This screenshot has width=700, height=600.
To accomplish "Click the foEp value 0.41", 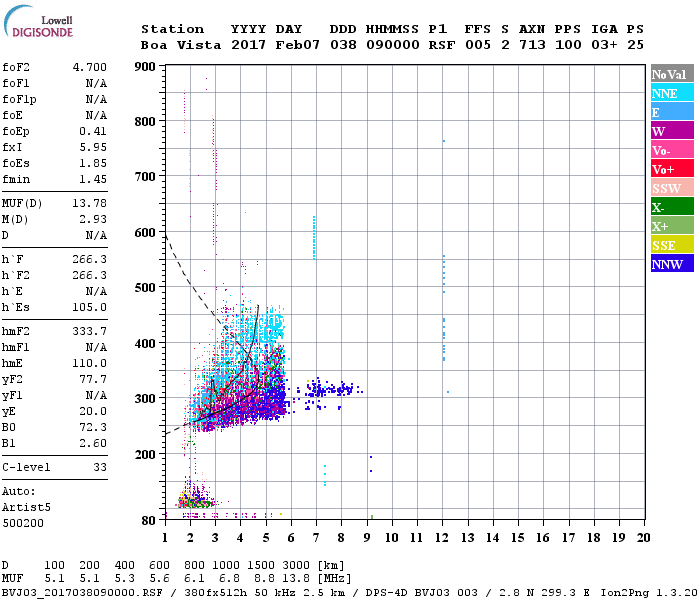I will pos(93,131).
